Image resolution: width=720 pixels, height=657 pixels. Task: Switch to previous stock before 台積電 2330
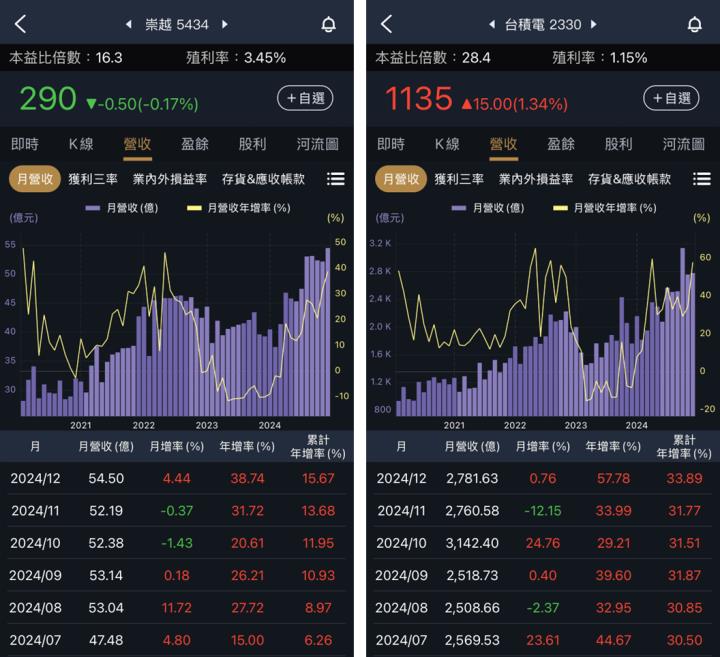[492, 24]
